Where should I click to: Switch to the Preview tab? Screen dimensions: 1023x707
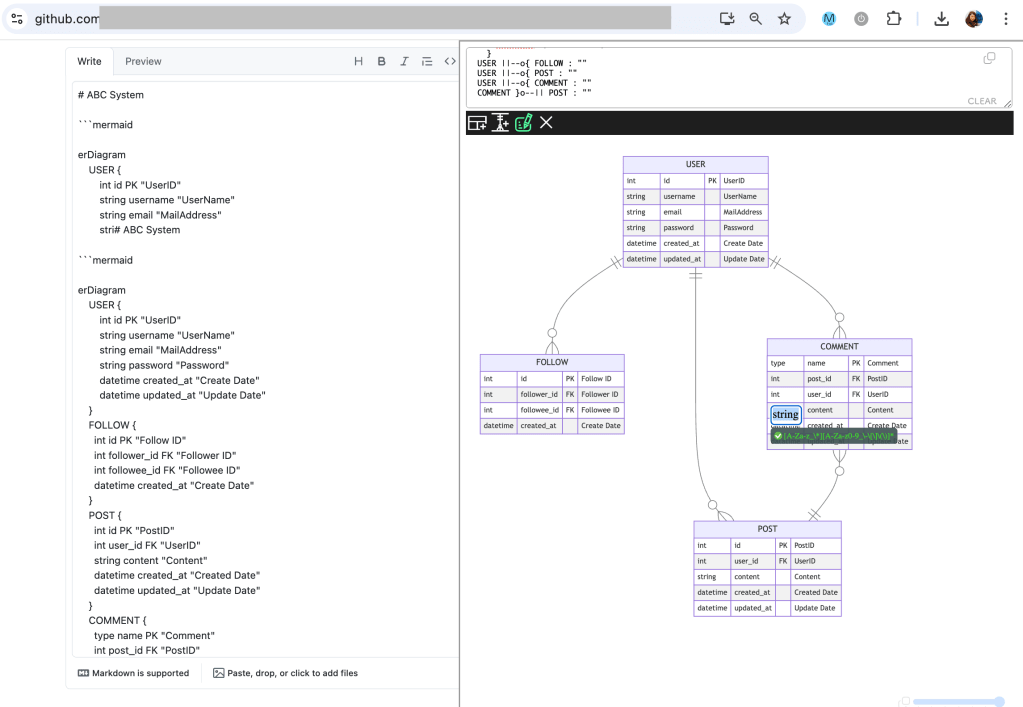[143, 62]
